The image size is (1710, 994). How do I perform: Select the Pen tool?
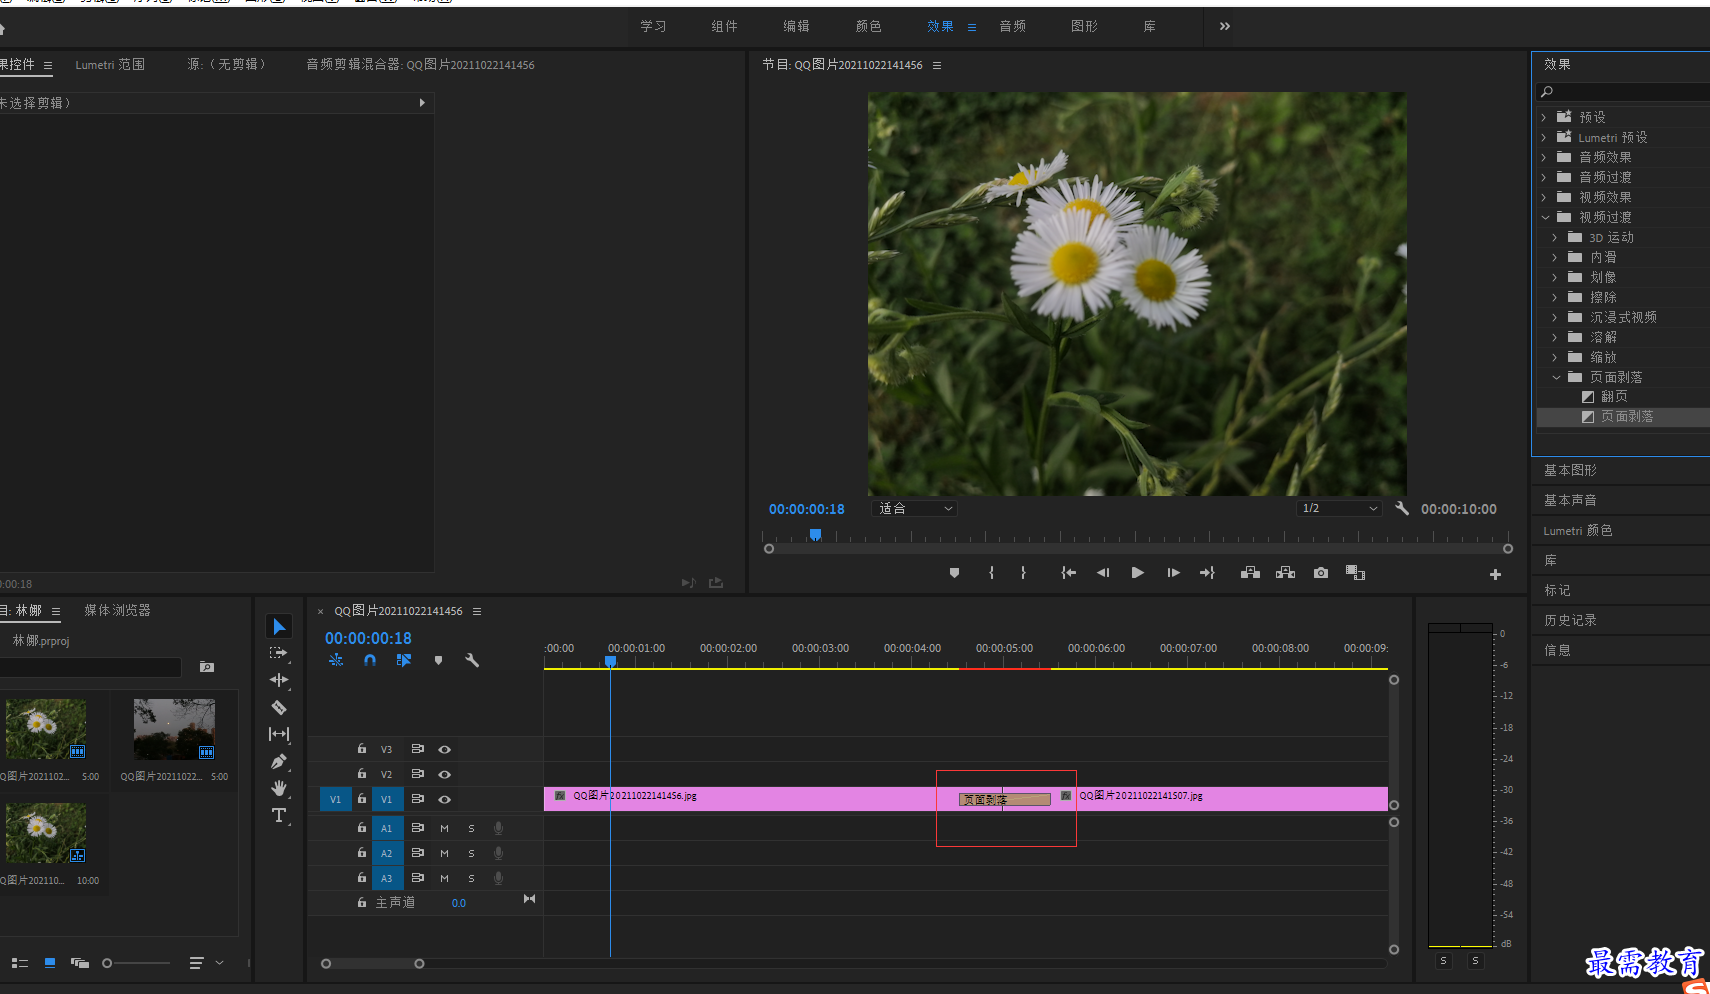(279, 761)
